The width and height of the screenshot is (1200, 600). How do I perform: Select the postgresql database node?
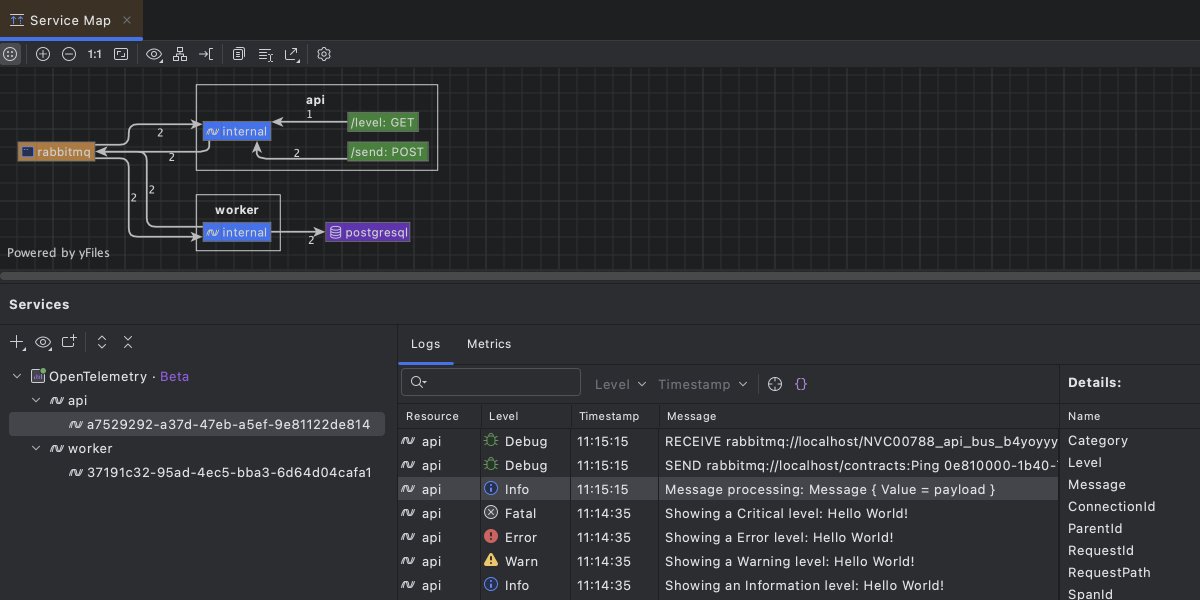[x=368, y=232]
